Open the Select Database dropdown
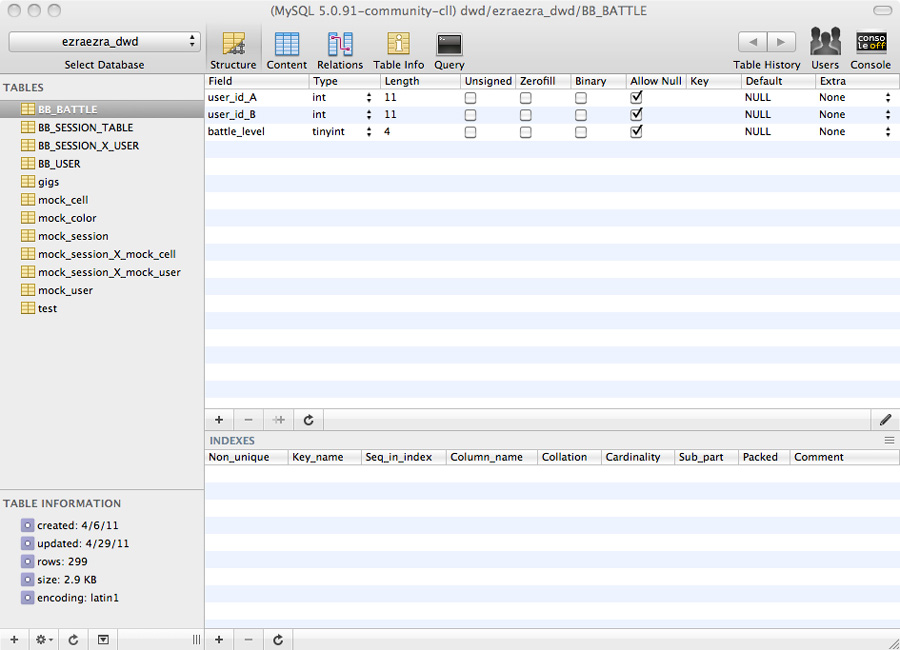The image size is (900, 650). coord(105,42)
